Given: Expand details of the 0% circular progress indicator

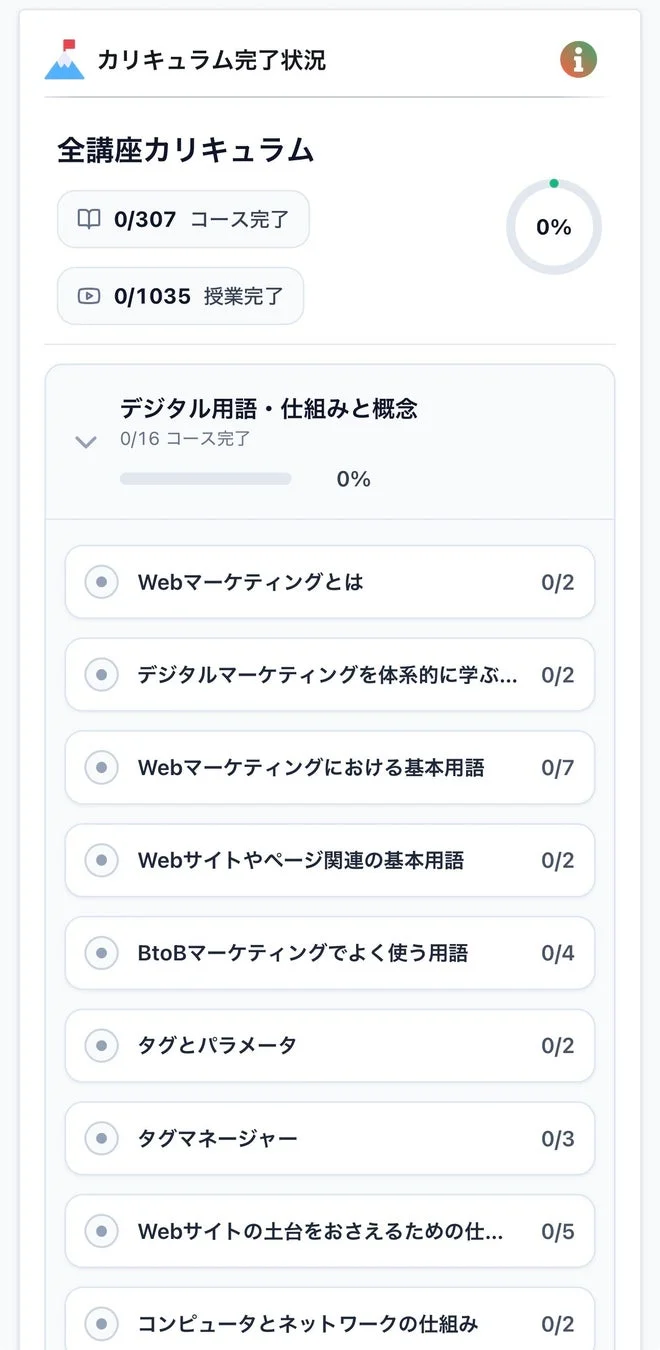Looking at the screenshot, I should 554,227.
